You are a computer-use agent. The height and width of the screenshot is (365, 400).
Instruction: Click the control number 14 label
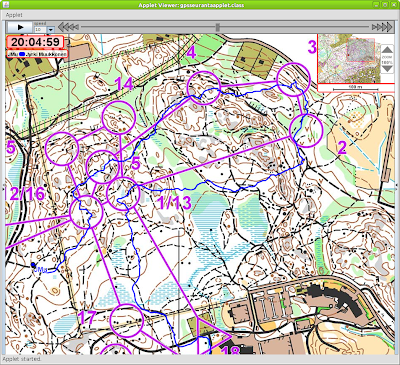(x=124, y=84)
